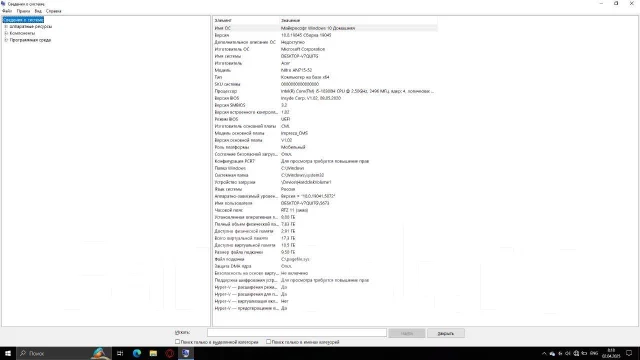The width and height of the screenshot is (640, 360).
Task: Select the 'Часовой пояс' row
Action: point(325,210)
